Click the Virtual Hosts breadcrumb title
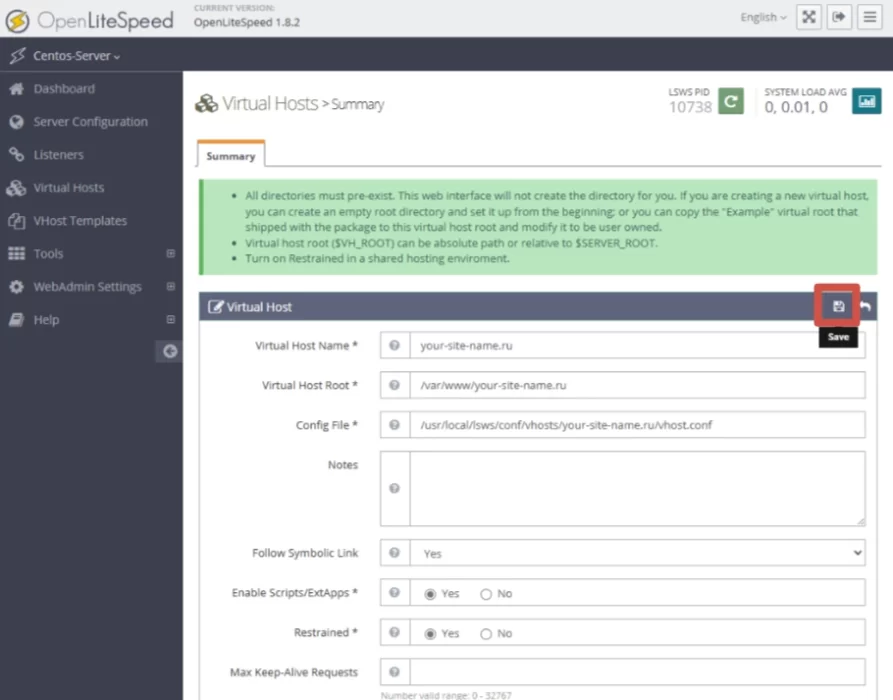This screenshot has height=700, width=893. tap(270, 104)
